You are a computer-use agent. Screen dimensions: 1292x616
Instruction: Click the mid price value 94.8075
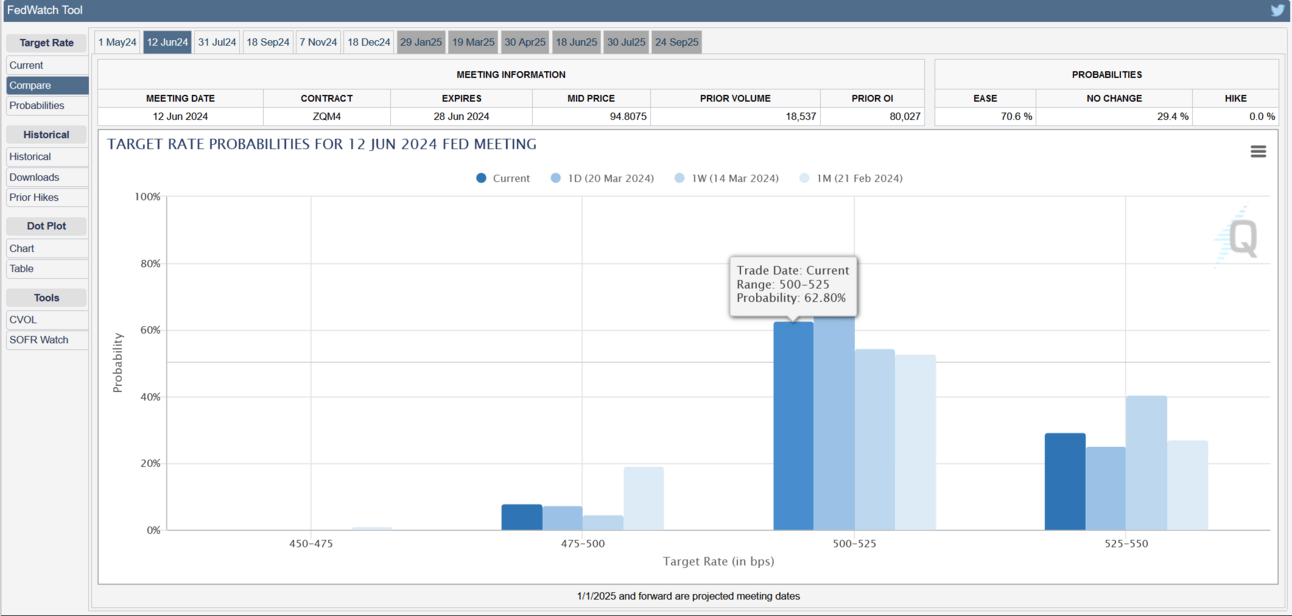click(x=628, y=117)
